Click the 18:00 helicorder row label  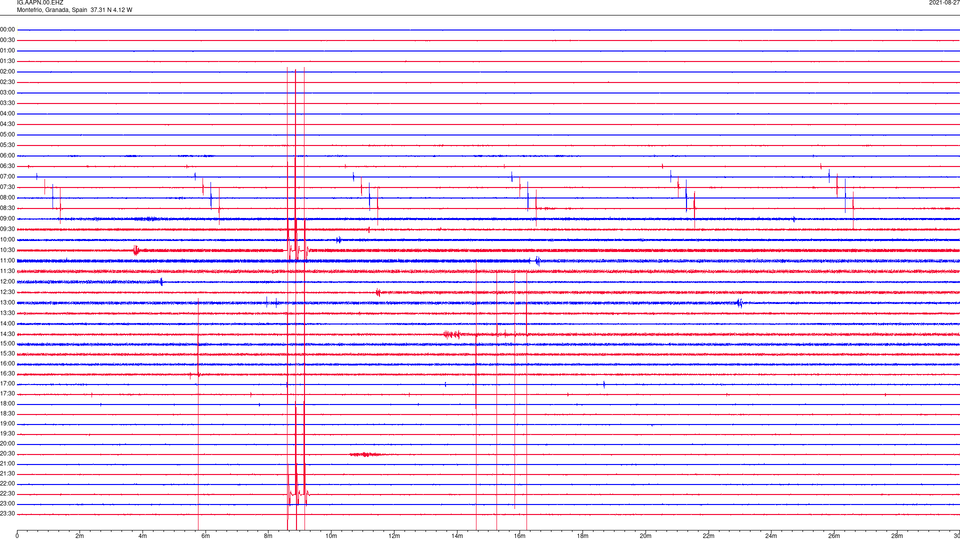click(x=8, y=404)
